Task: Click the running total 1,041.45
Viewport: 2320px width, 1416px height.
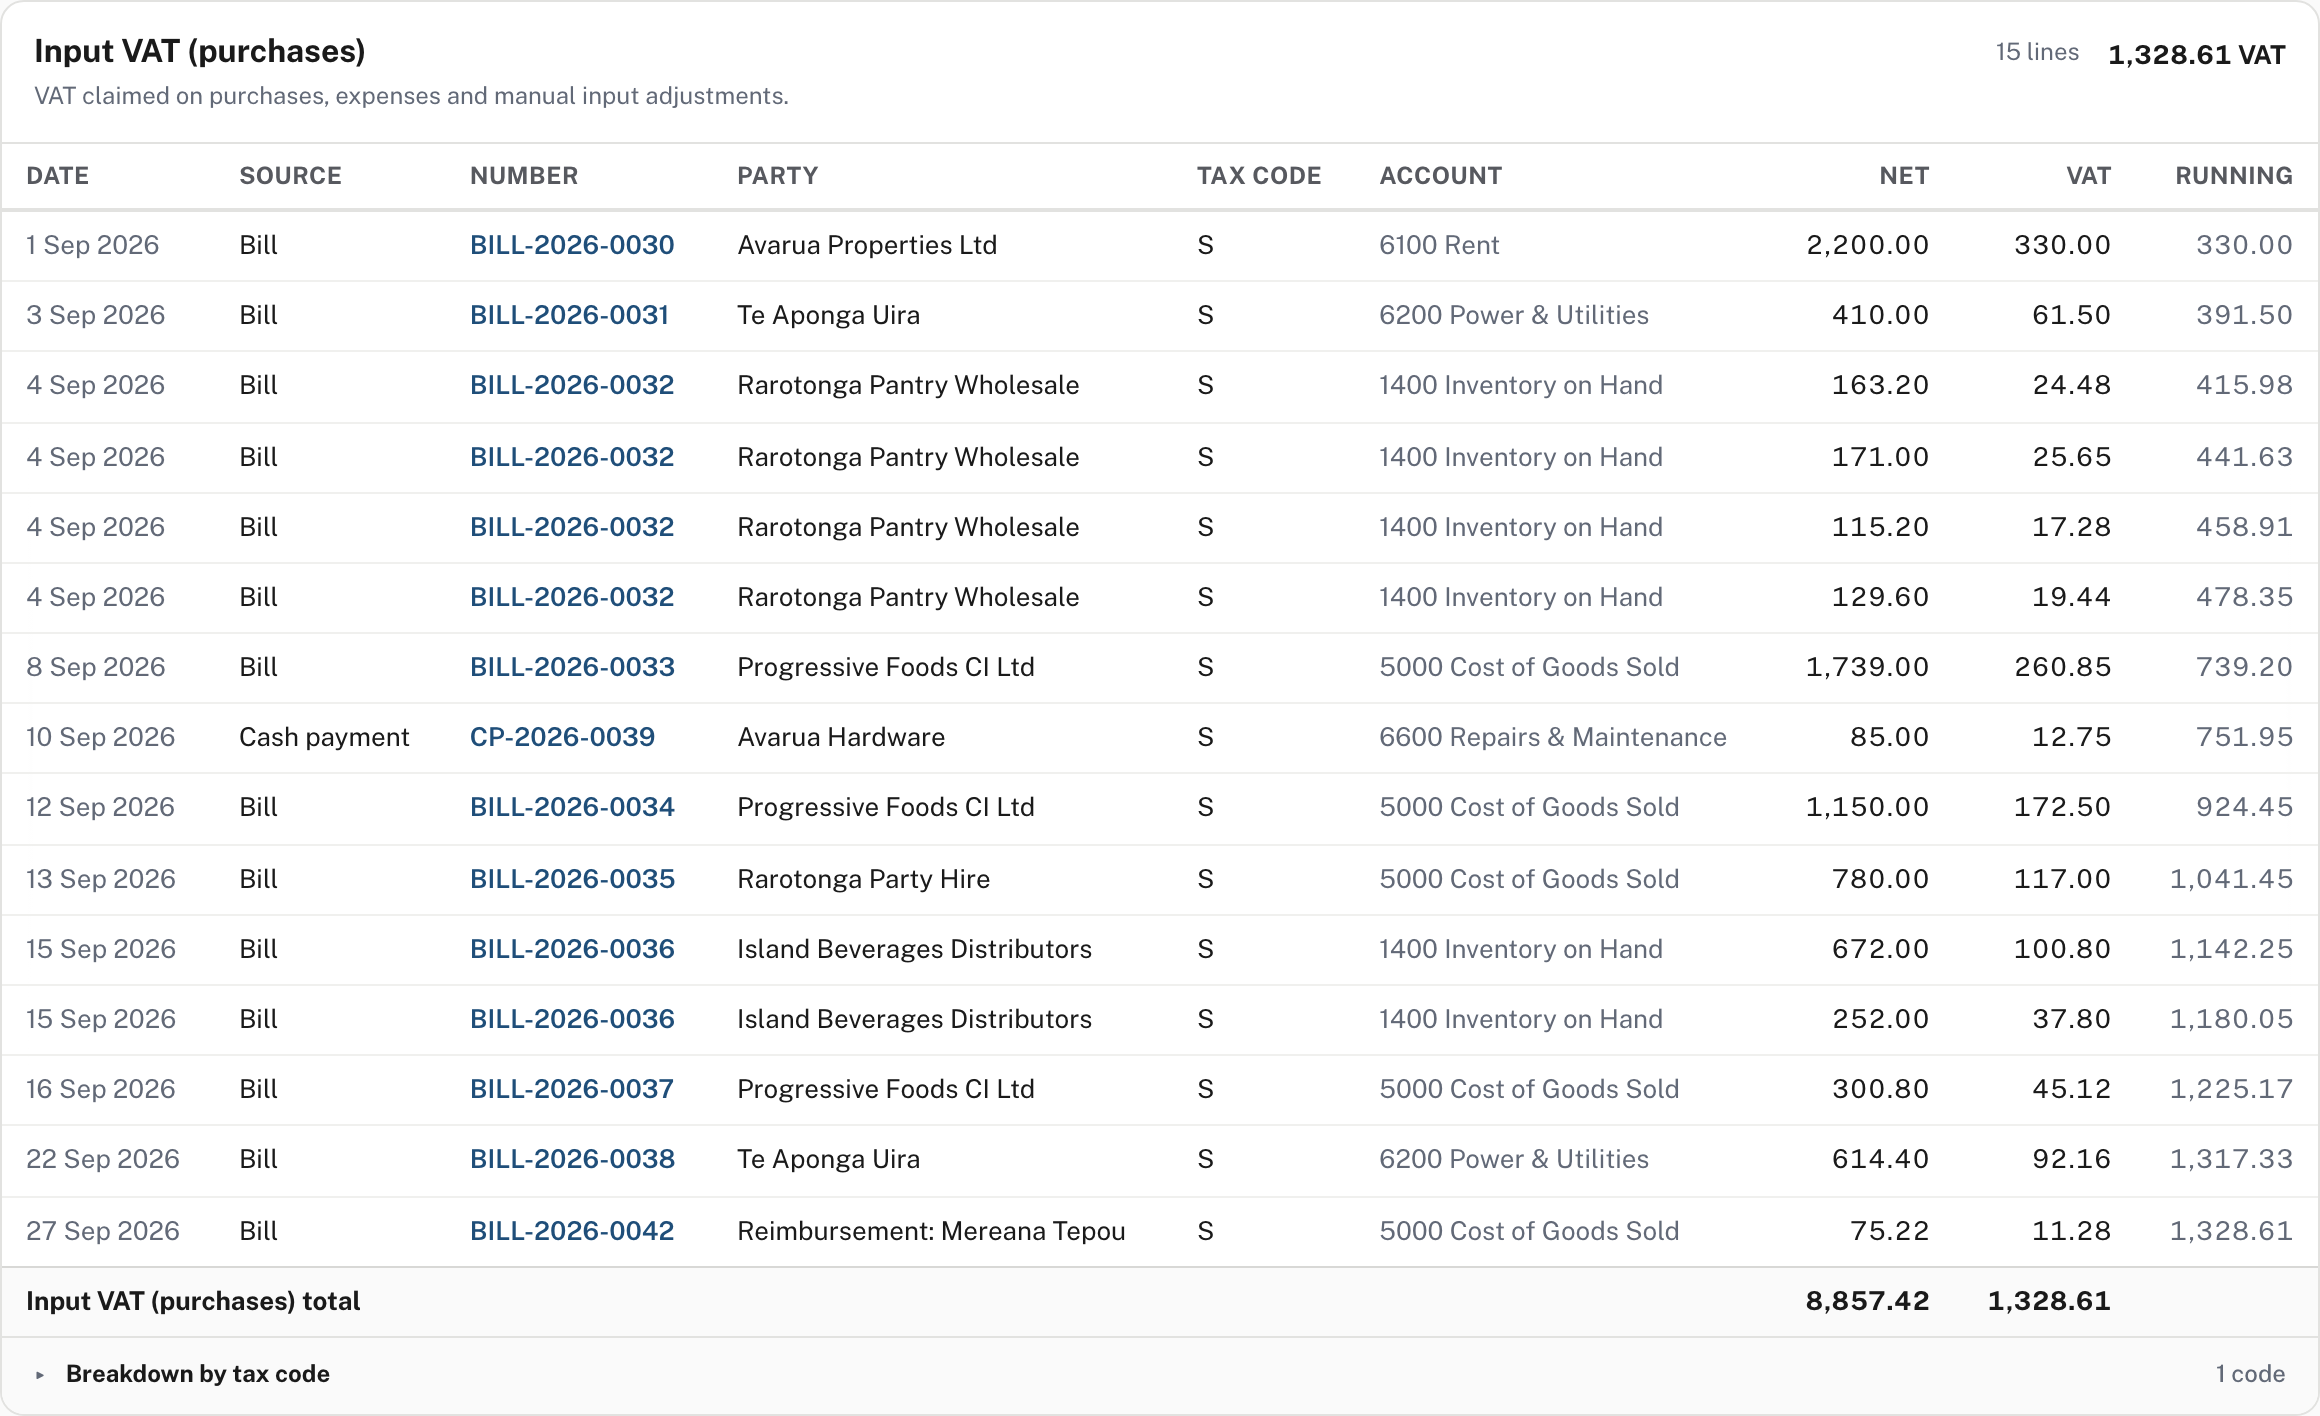Action: click(2231, 879)
